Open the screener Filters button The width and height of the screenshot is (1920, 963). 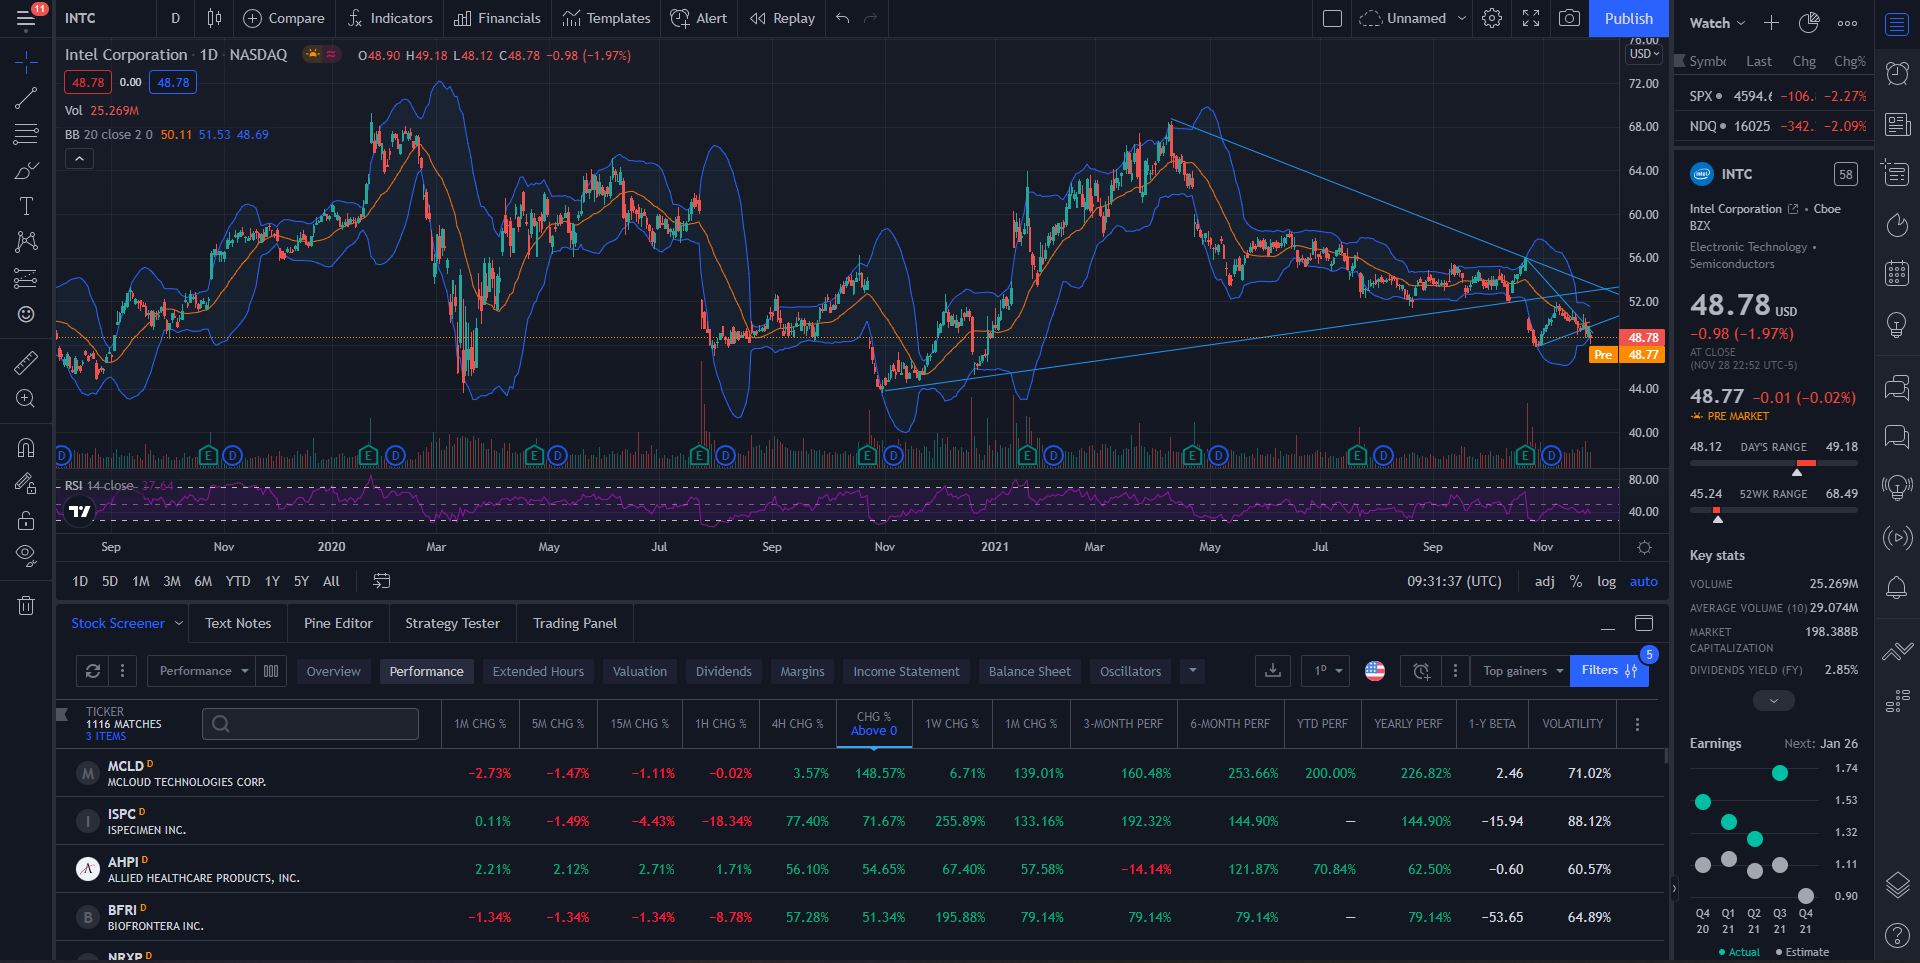click(1609, 671)
